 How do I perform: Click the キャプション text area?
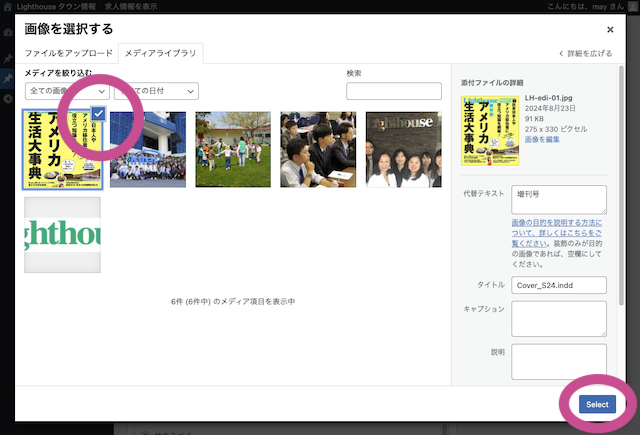[x=559, y=319]
